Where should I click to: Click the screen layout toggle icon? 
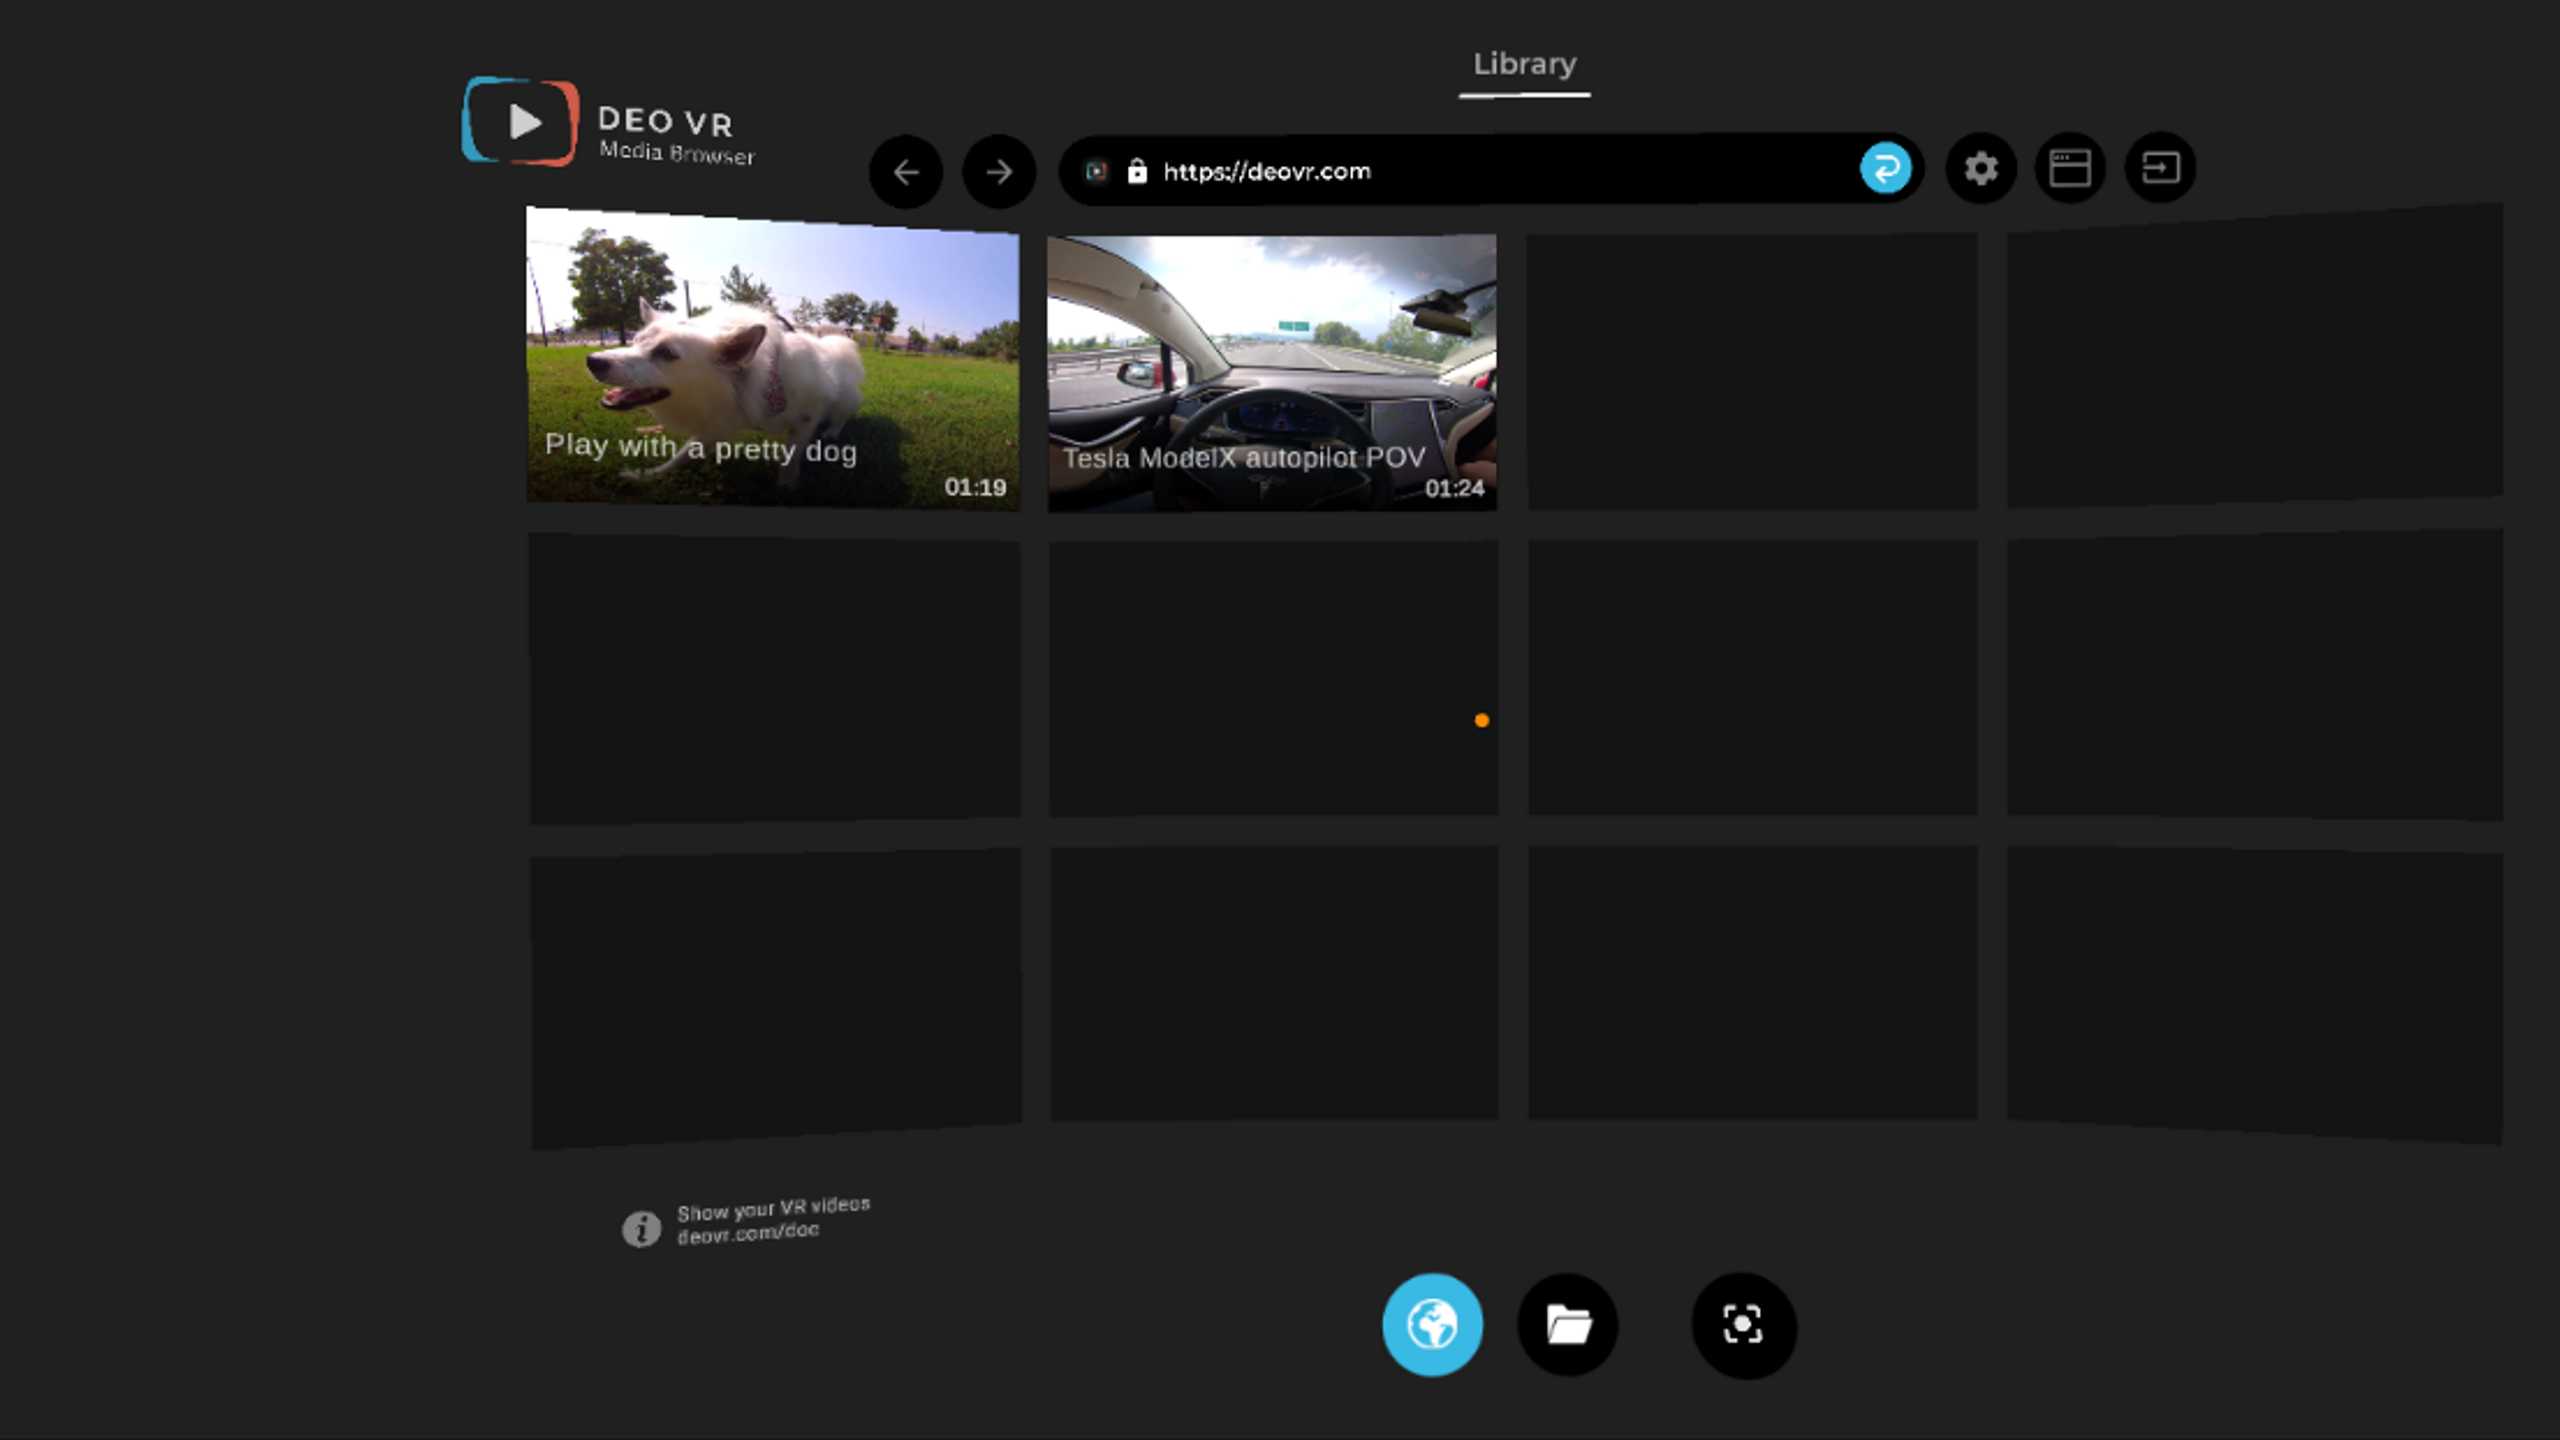pyautogui.click(x=2069, y=167)
